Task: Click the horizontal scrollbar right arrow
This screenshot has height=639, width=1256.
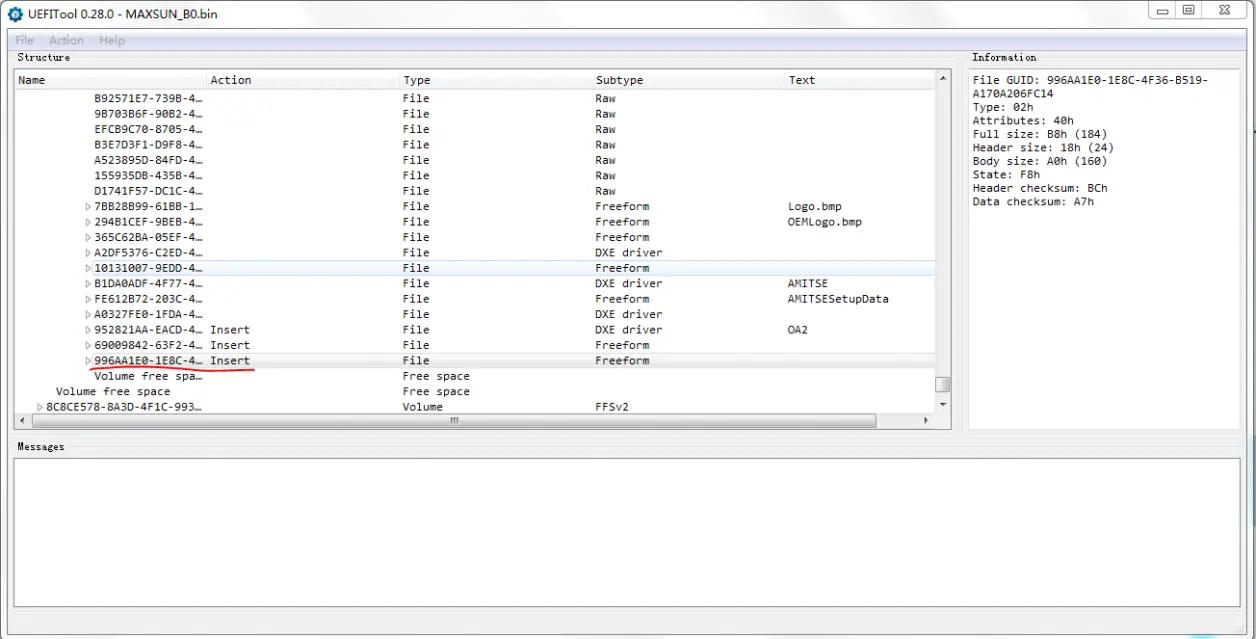Action: point(924,421)
